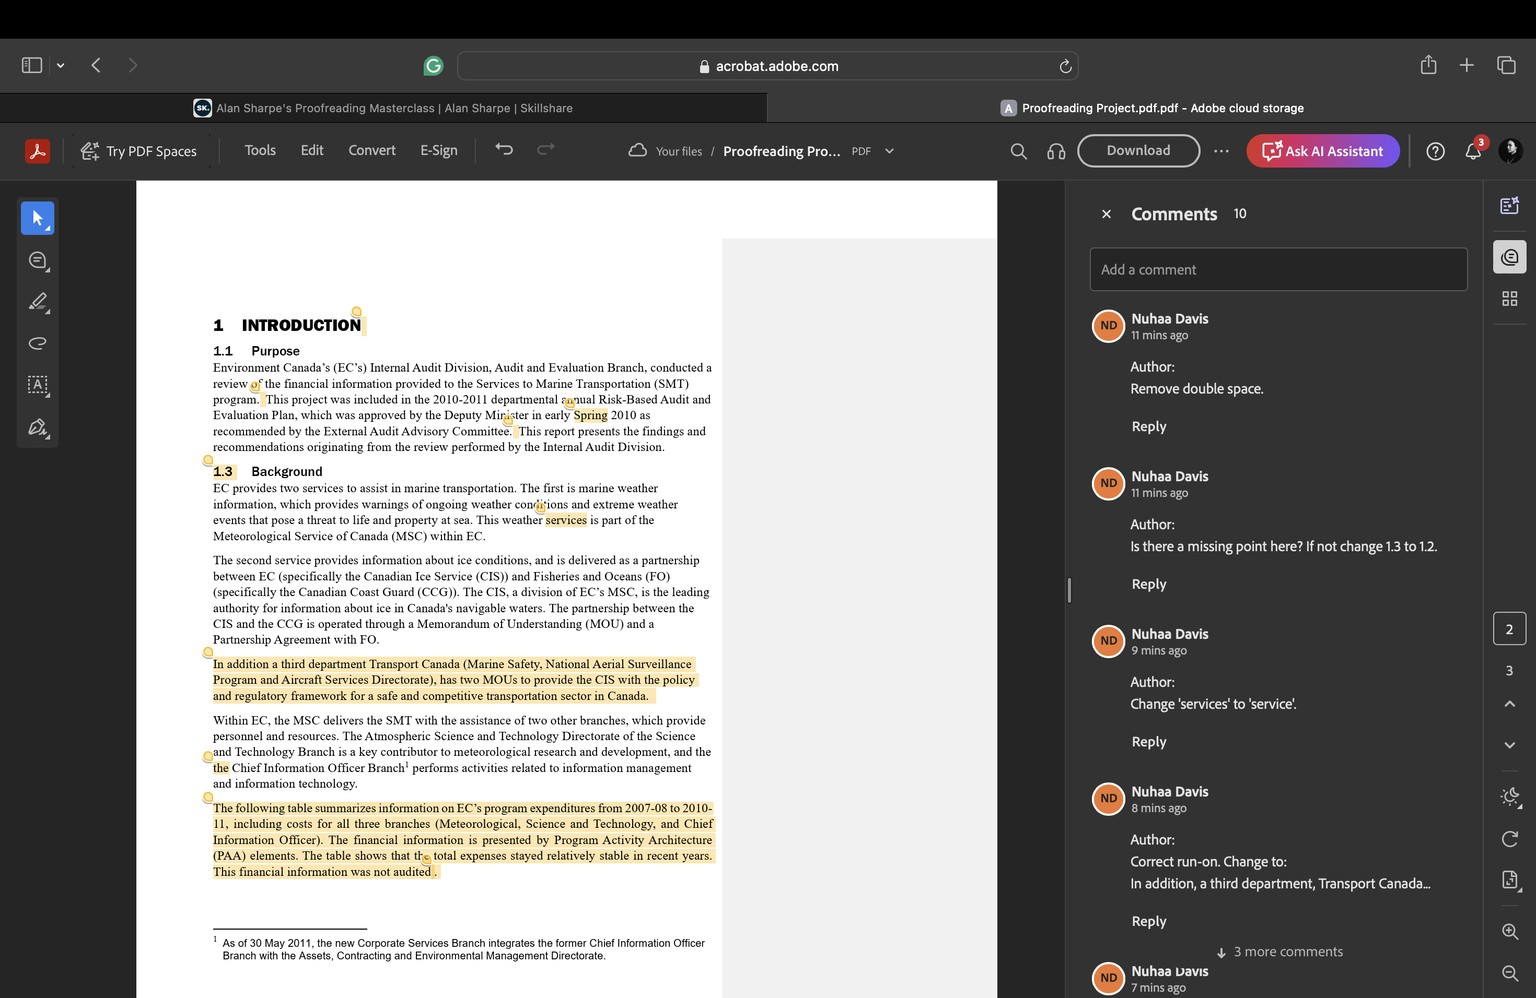The height and width of the screenshot is (998, 1536).
Task: Start read aloud with headphones icon
Action: coord(1056,151)
